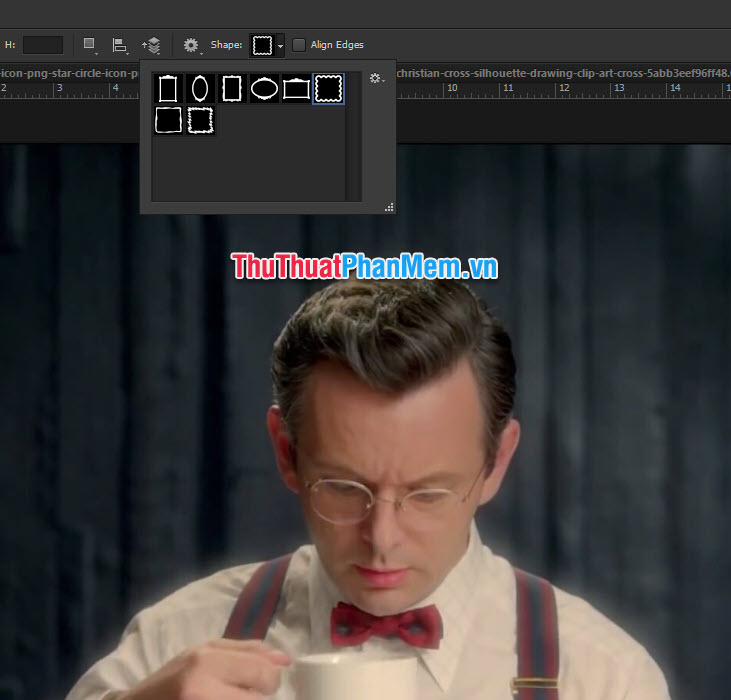Switch to the christian-cross-silhouette document tab
Viewport: 731px width, 700px height.
click(563, 73)
